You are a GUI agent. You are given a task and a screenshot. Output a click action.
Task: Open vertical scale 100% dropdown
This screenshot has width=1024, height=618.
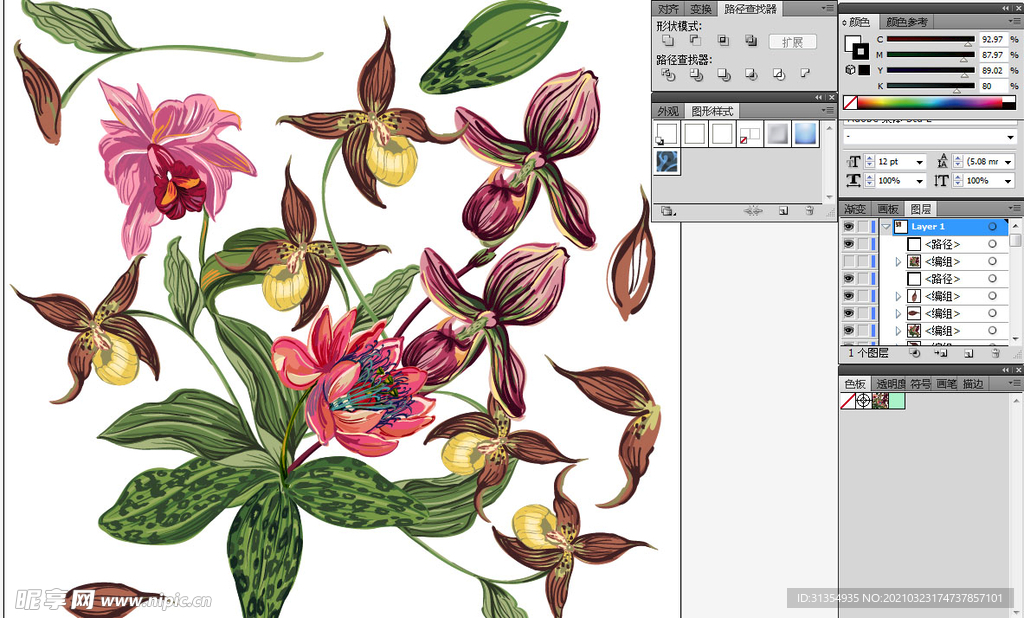coord(1008,180)
